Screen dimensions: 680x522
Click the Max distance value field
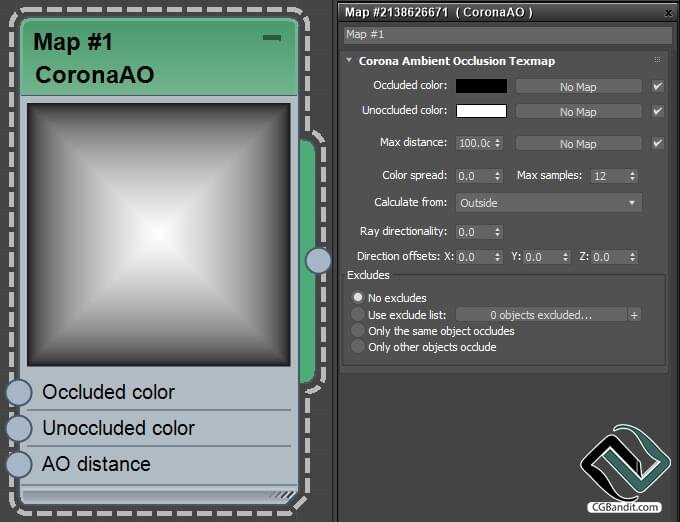pos(474,143)
